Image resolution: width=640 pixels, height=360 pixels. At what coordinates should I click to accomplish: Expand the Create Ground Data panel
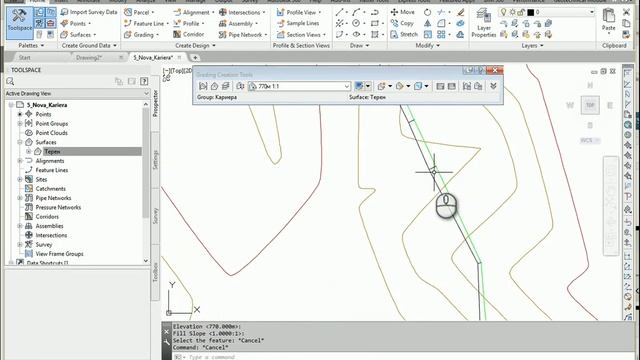coord(89,46)
